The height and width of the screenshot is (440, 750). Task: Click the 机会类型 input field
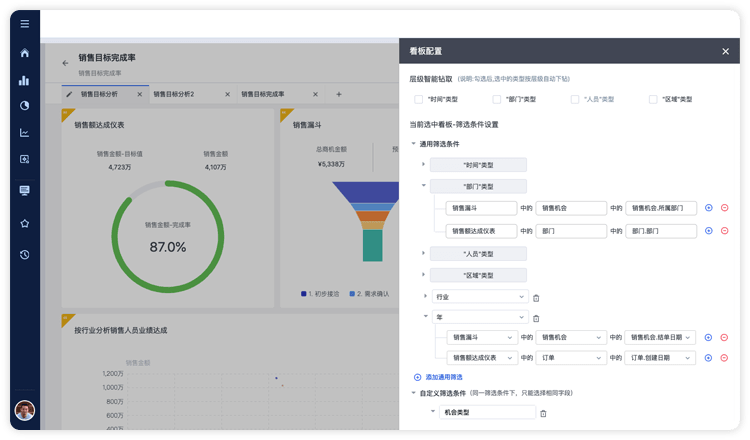[487, 412]
